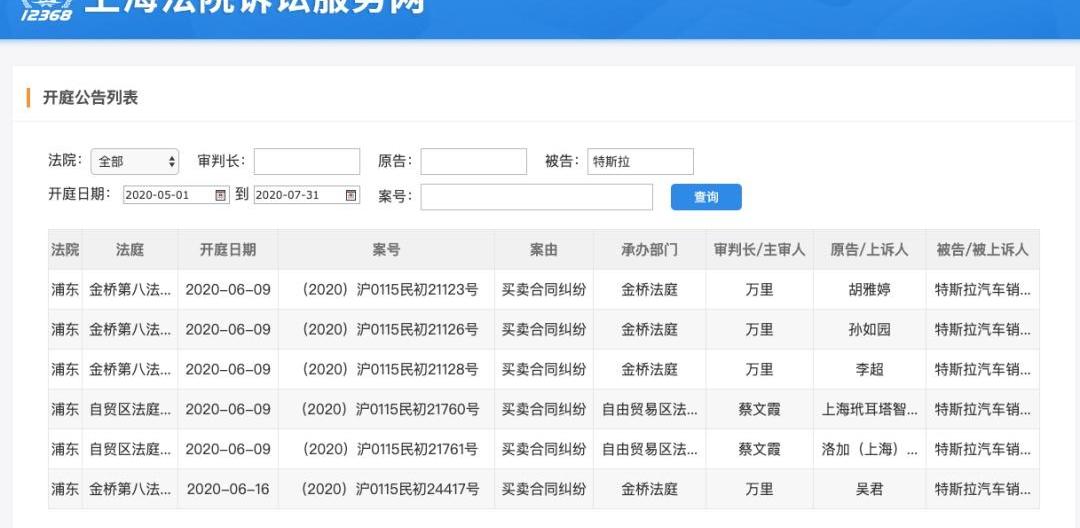
Task: Click plaintiff name 吴君
Action: pyautogui.click(x=869, y=489)
